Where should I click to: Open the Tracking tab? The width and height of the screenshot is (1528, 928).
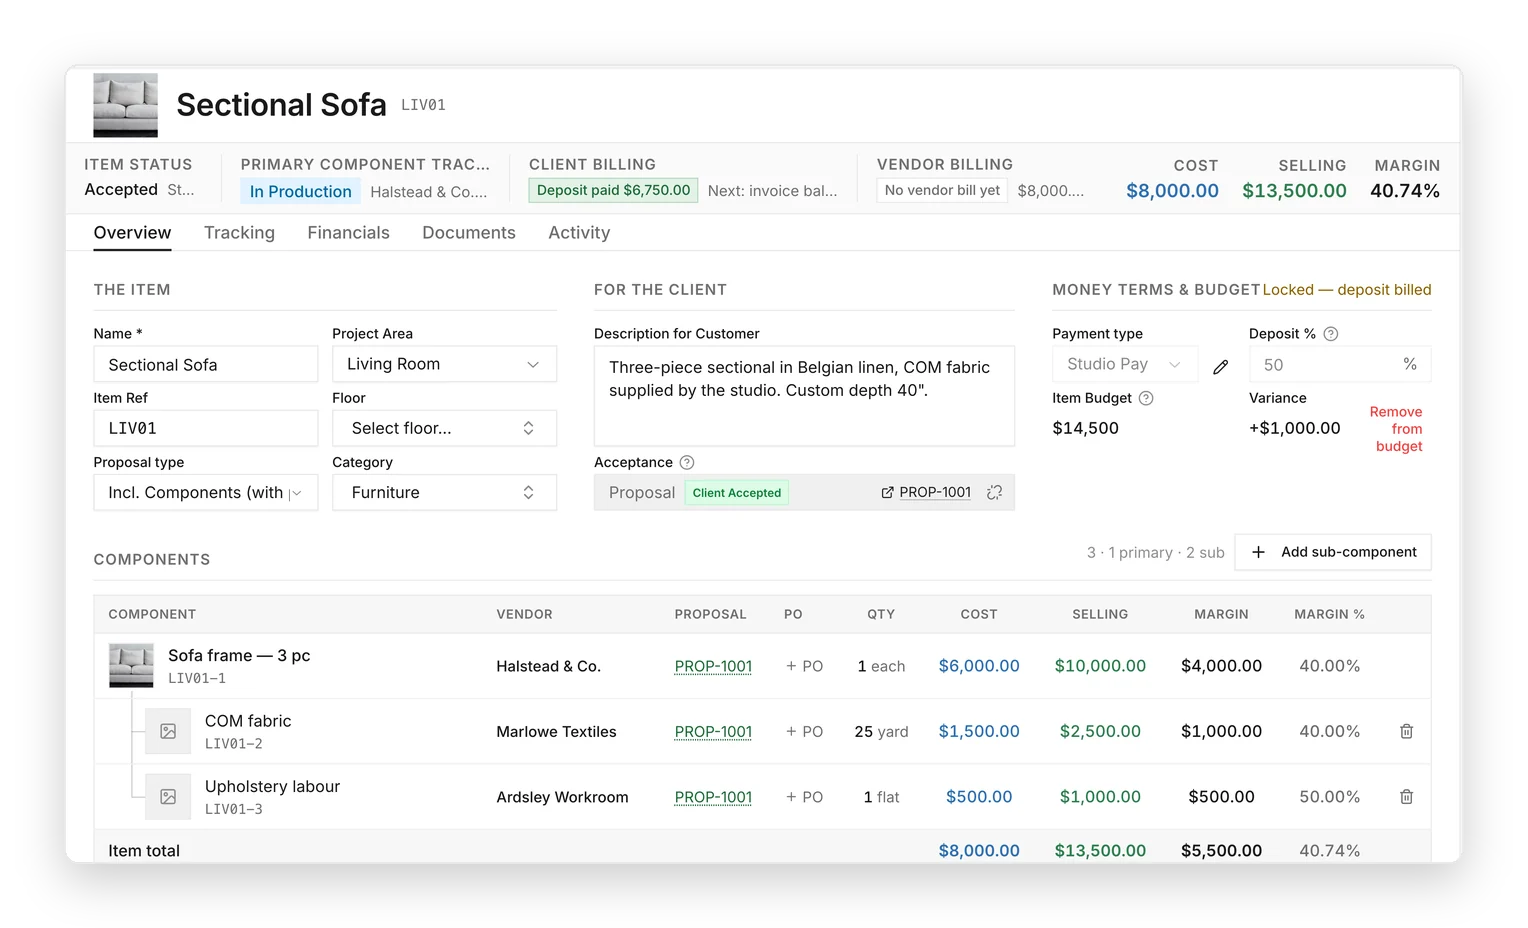click(239, 232)
